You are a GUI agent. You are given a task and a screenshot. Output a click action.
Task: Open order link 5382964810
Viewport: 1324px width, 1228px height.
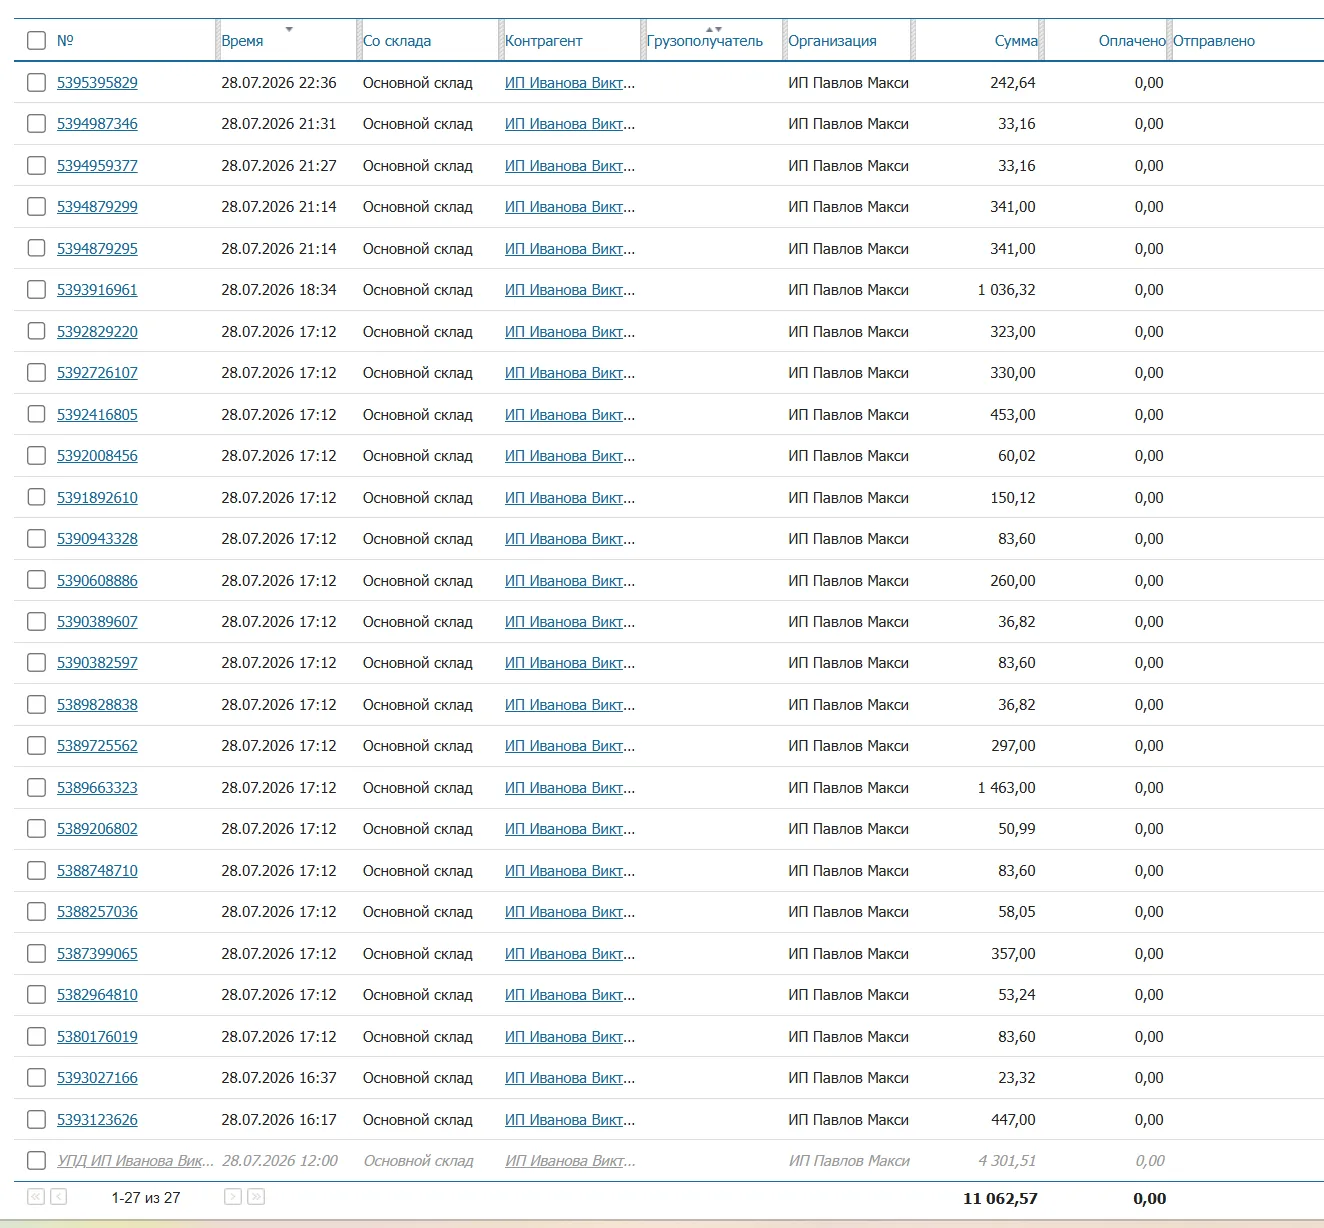[x=97, y=995]
